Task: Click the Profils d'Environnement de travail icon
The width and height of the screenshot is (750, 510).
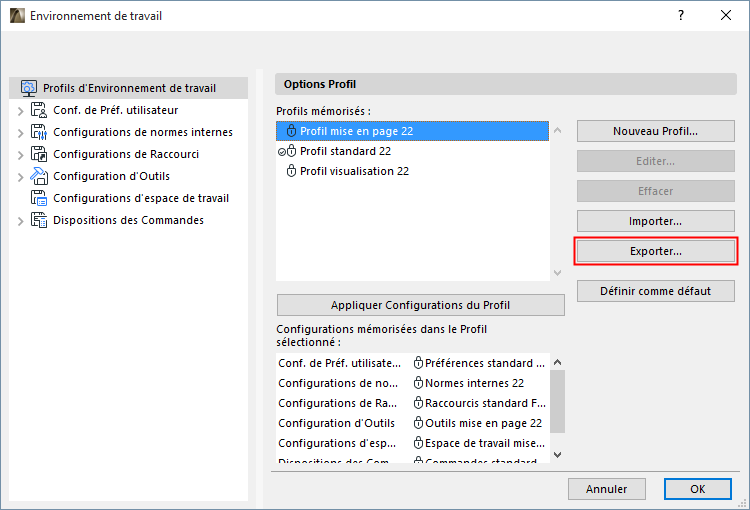Action: [x=28, y=88]
